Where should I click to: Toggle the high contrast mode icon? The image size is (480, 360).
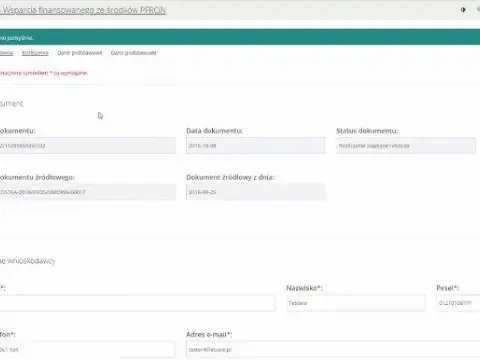click(463, 10)
